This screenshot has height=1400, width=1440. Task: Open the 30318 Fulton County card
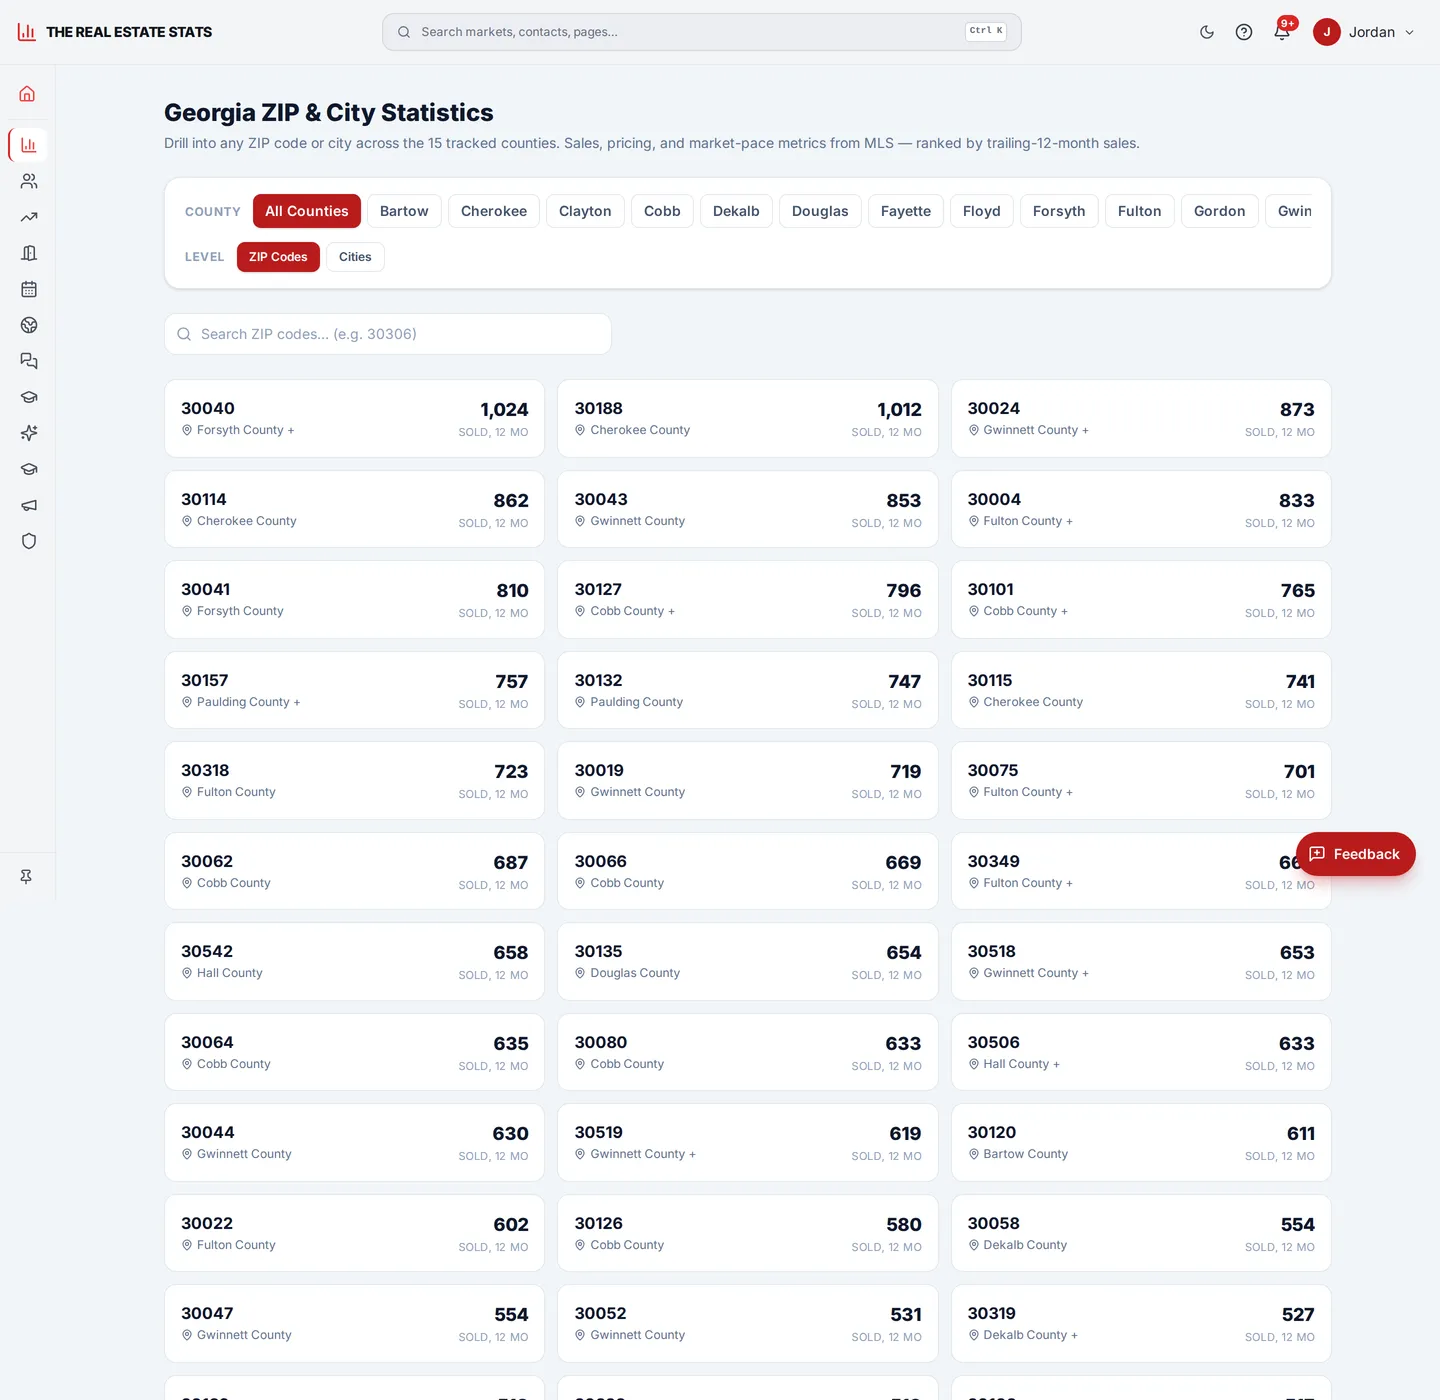[x=354, y=780]
